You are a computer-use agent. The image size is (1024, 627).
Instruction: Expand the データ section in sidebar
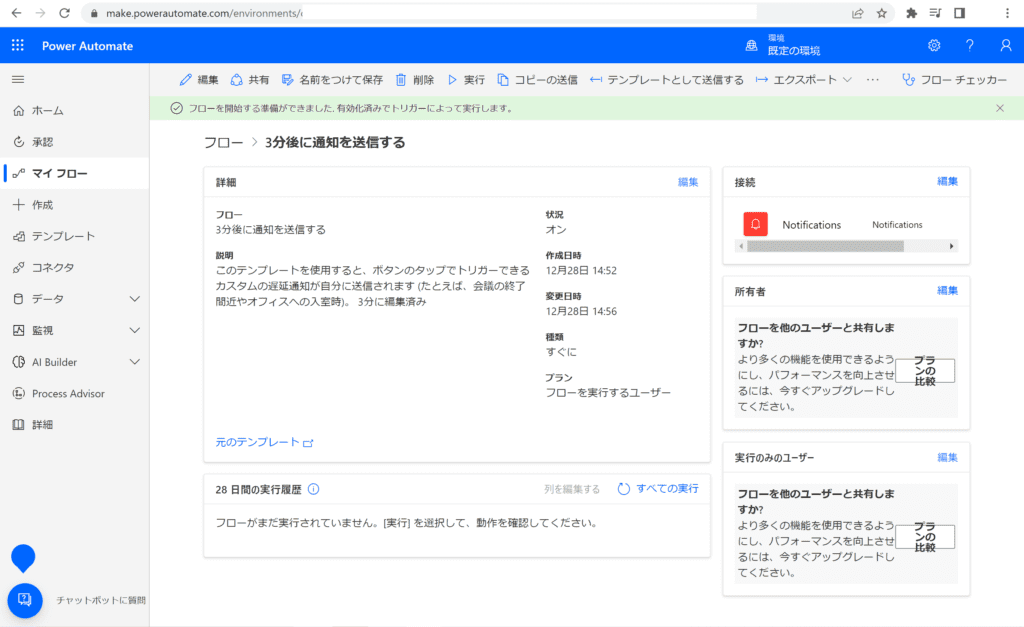135,299
